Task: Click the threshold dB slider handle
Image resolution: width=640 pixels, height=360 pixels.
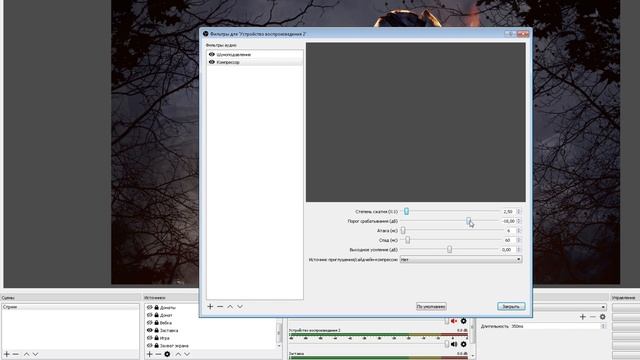Action: (x=469, y=221)
